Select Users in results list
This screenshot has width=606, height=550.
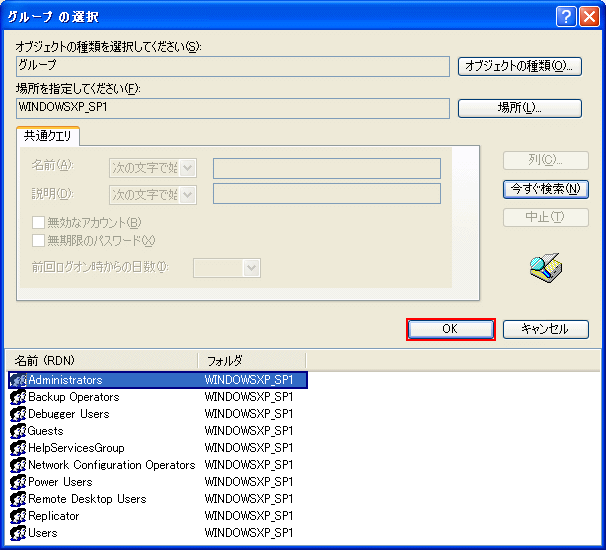[43, 533]
